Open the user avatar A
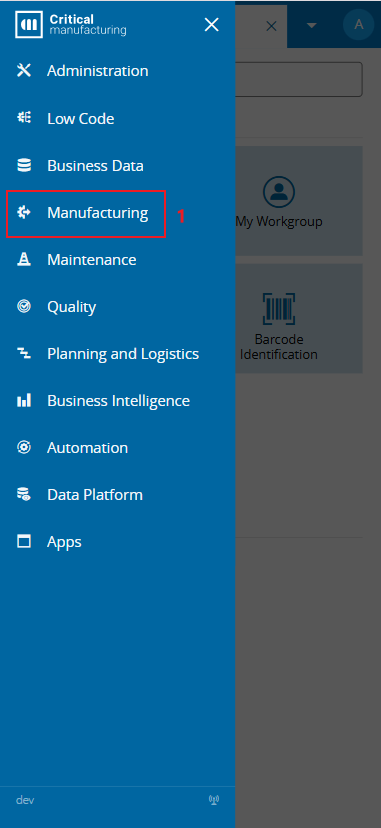 pos(359,24)
